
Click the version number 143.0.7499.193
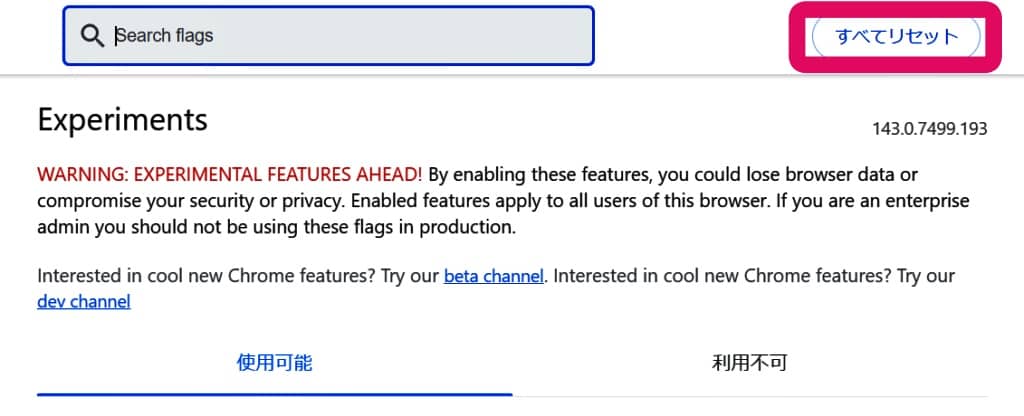coord(930,129)
